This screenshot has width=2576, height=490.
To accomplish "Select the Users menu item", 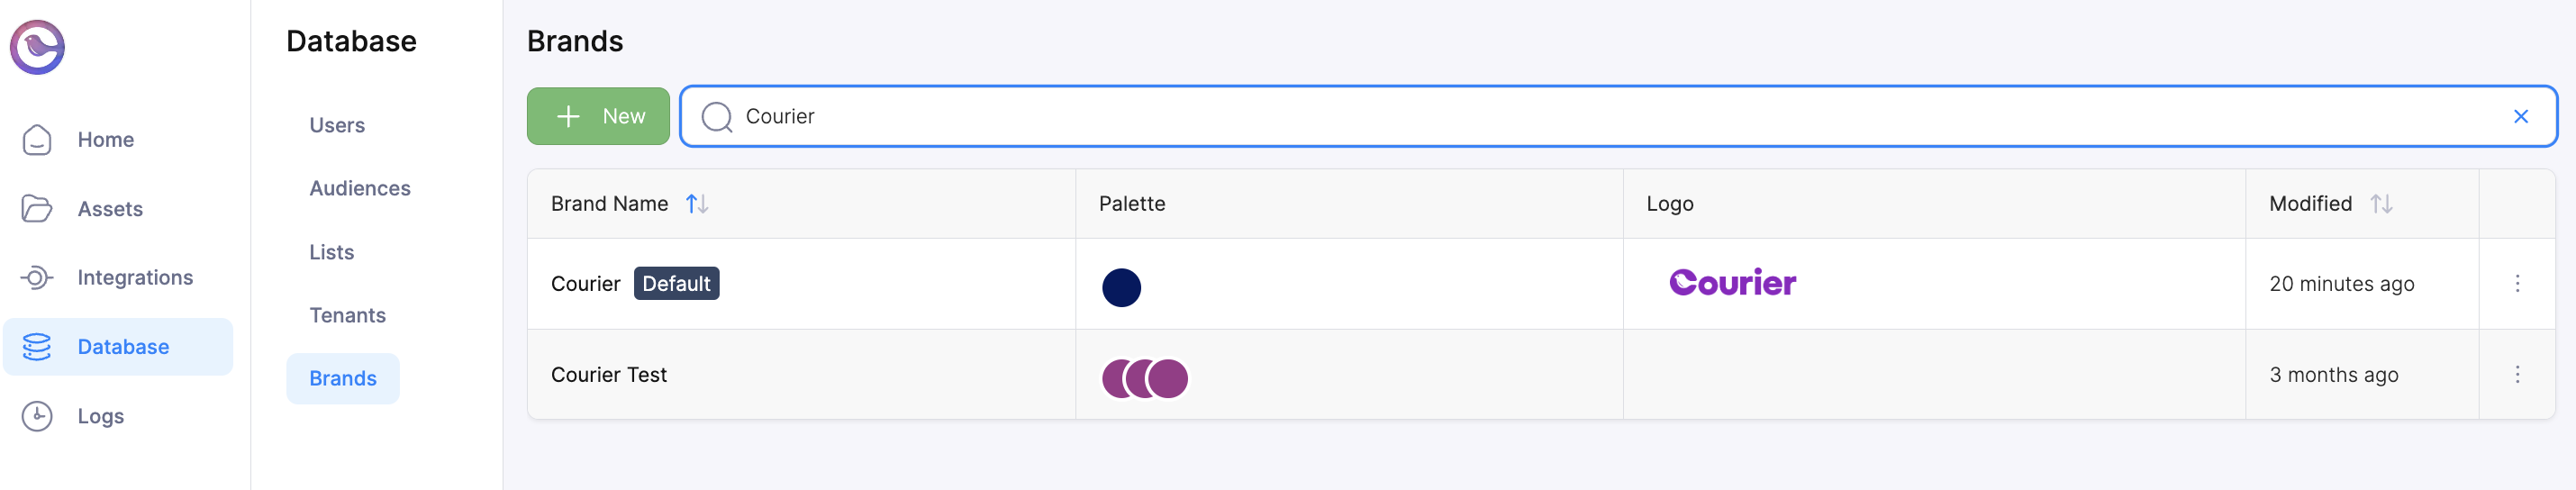I will 337,126.
